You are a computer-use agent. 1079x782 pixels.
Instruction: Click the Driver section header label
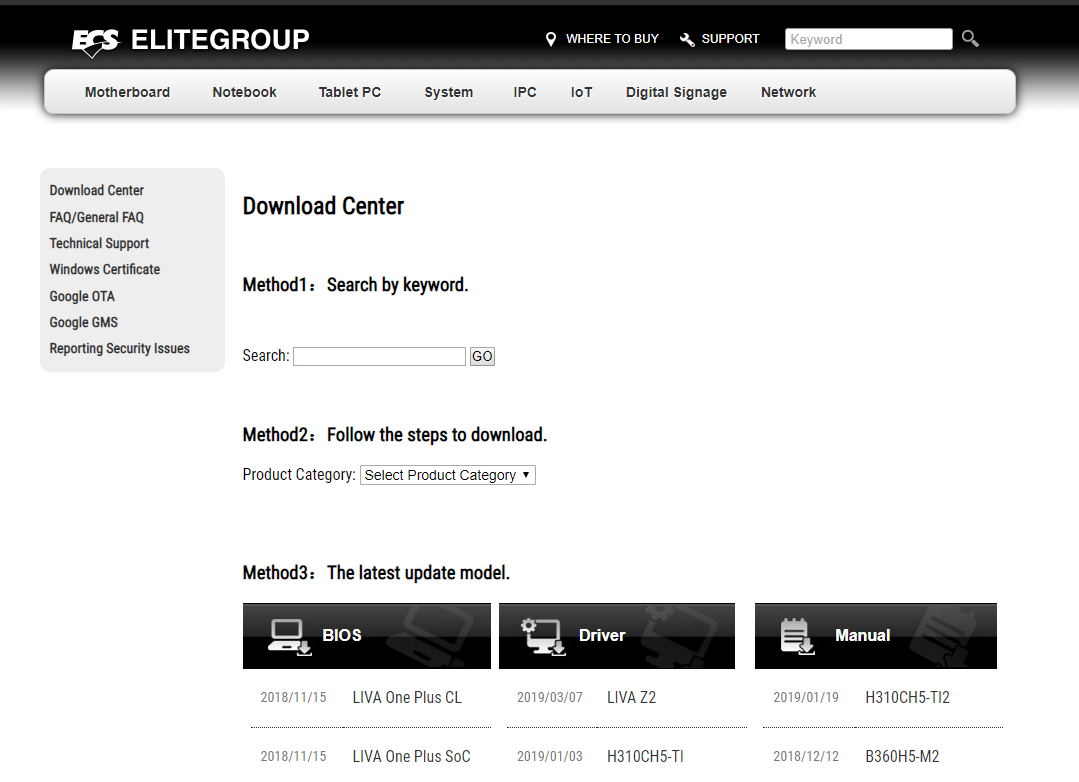(602, 635)
